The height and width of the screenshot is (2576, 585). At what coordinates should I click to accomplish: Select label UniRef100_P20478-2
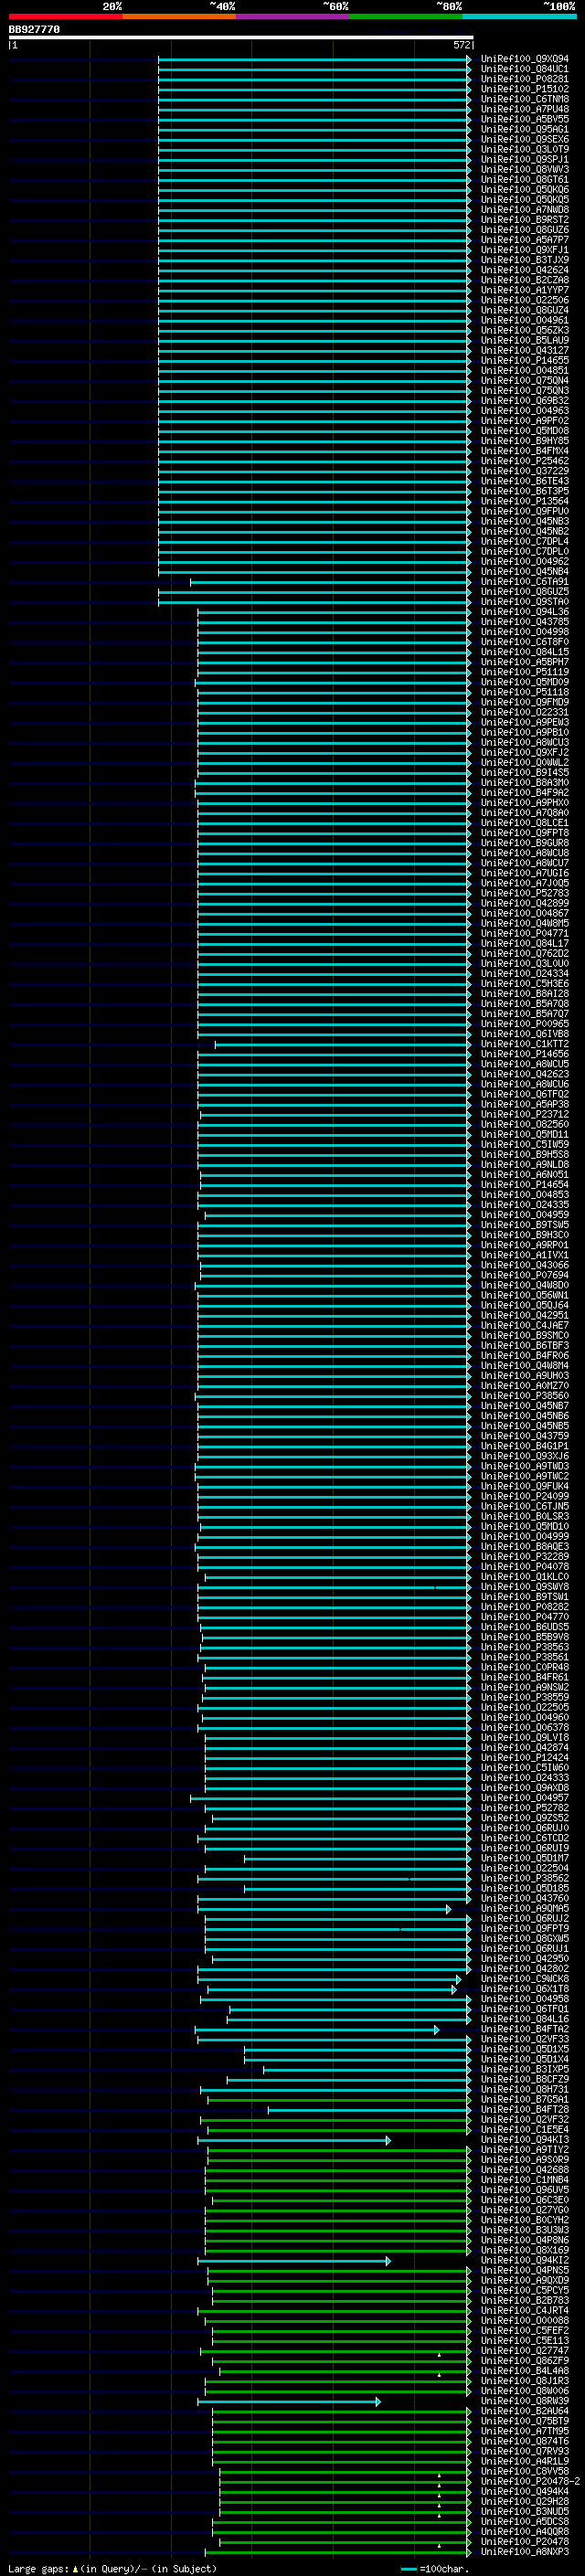pos(530,2481)
